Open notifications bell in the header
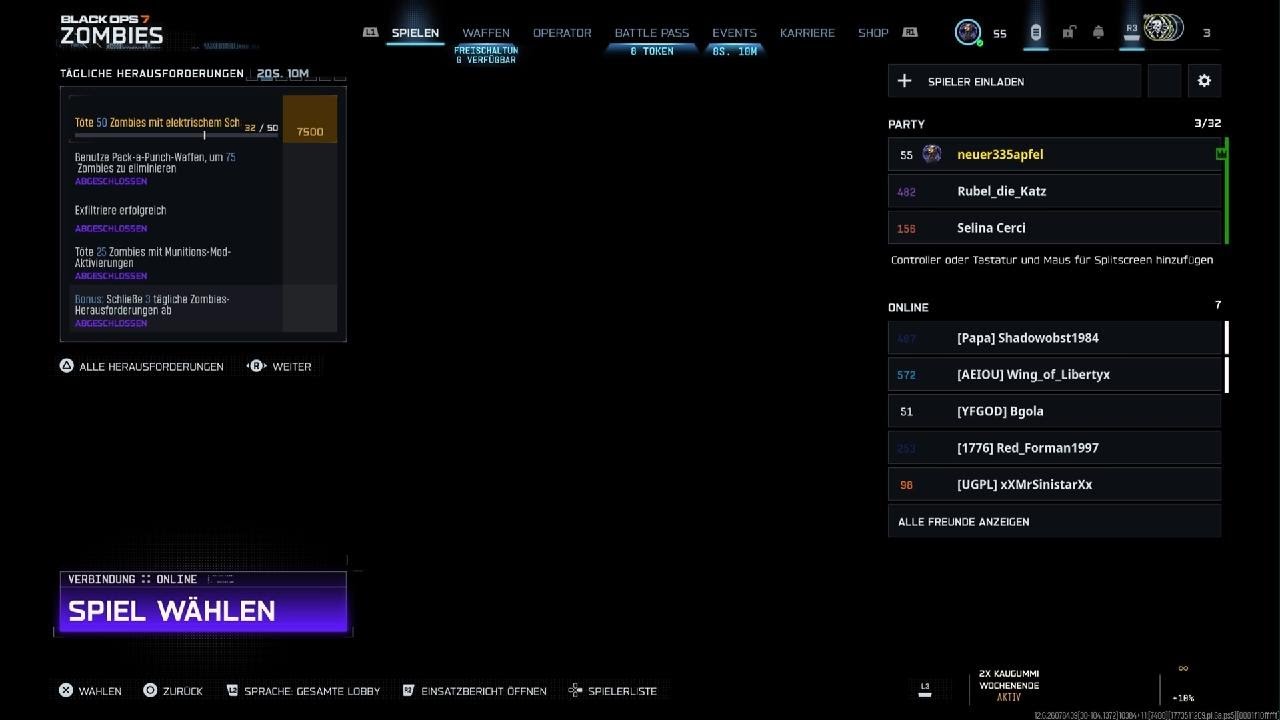1280x720 pixels. 1098,33
